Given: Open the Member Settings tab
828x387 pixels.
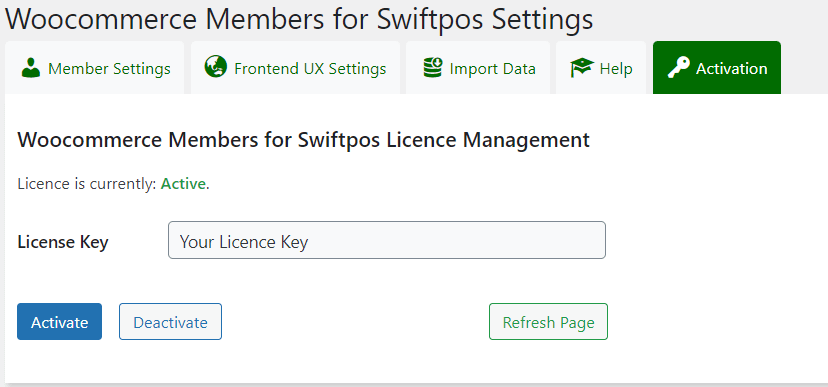Looking at the screenshot, I should [95, 68].
